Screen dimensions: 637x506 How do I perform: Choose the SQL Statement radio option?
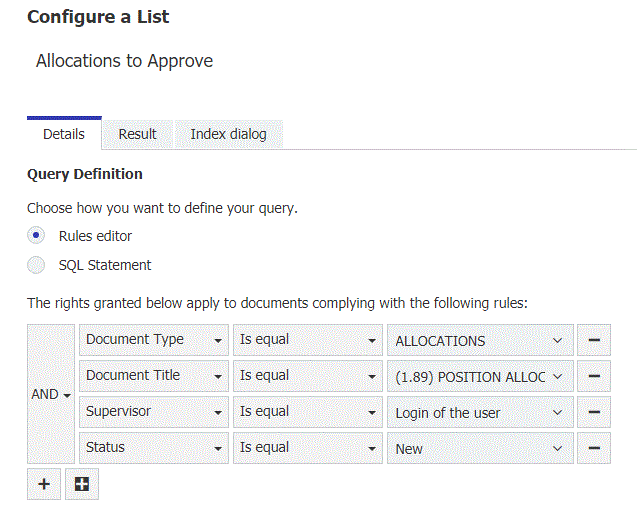(x=37, y=265)
